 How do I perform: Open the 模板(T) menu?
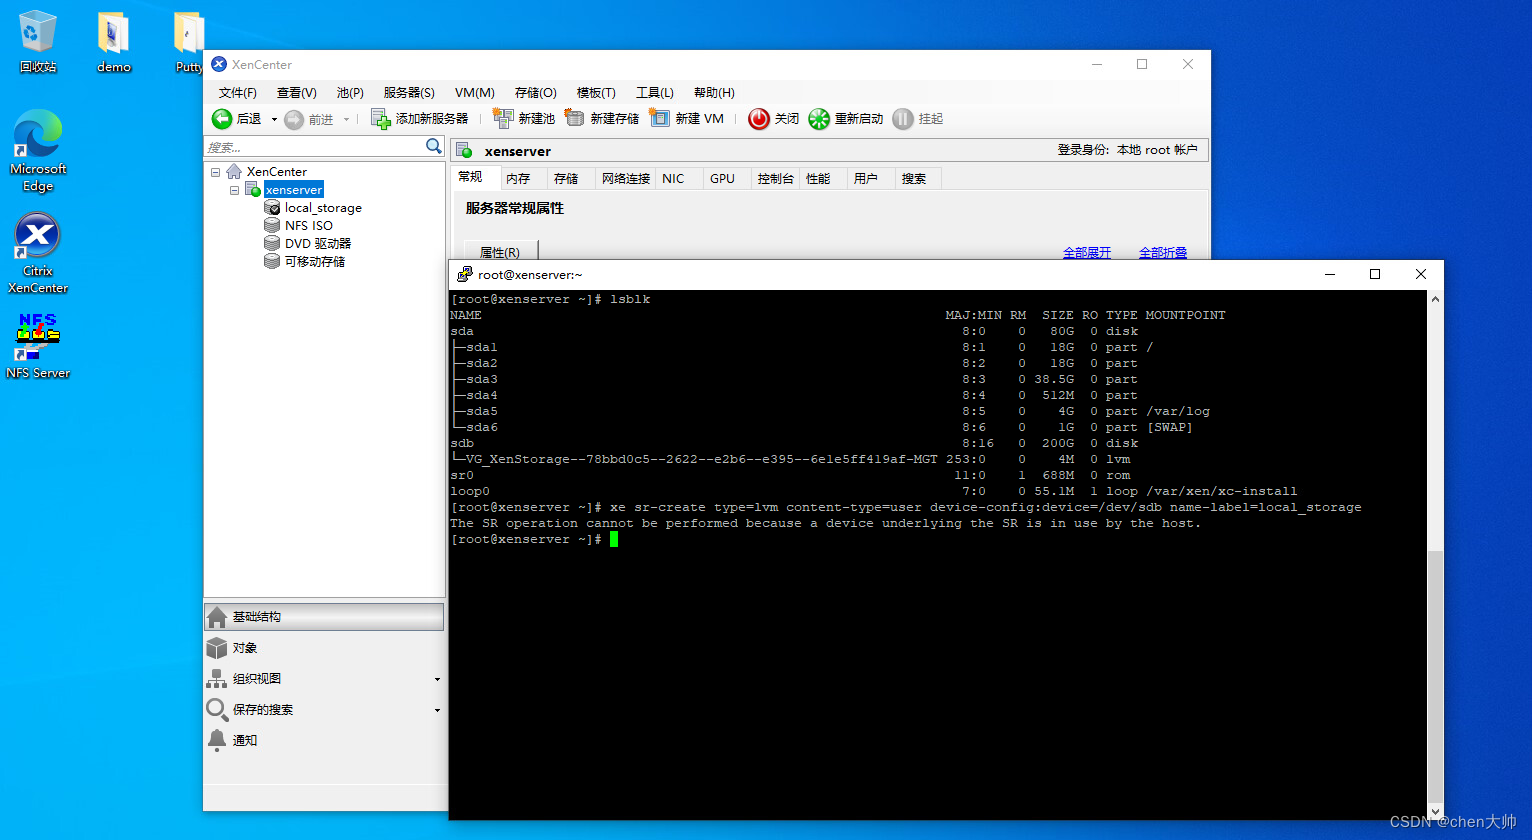[596, 92]
